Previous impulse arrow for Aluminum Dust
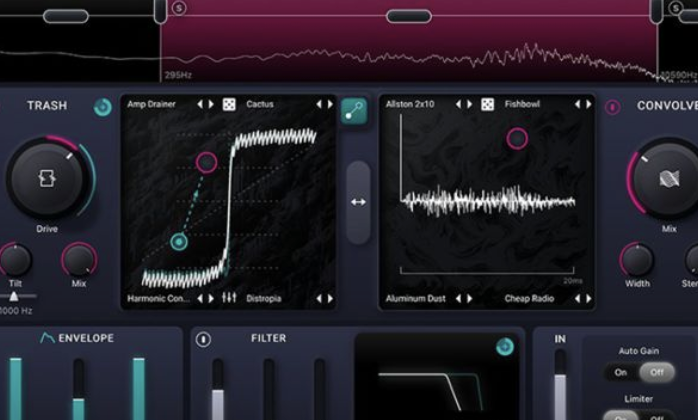698x420 pixels. (458, 298)
